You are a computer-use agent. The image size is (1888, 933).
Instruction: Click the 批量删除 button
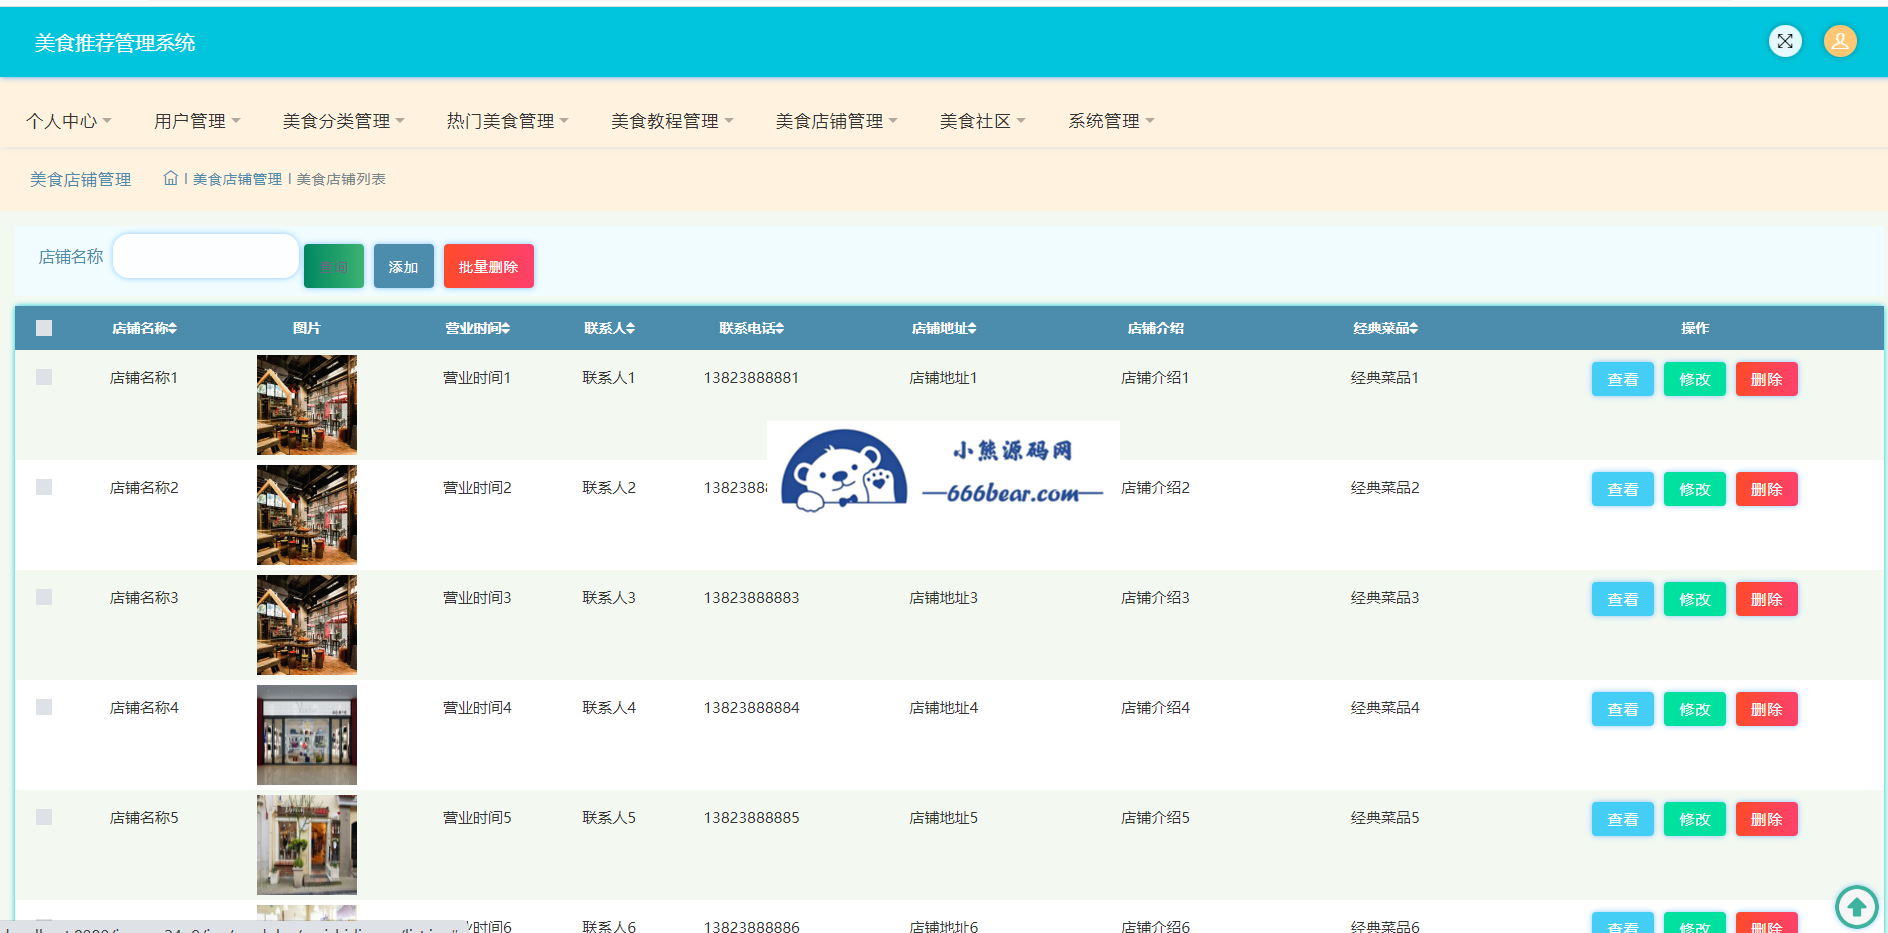coord(489,266)
